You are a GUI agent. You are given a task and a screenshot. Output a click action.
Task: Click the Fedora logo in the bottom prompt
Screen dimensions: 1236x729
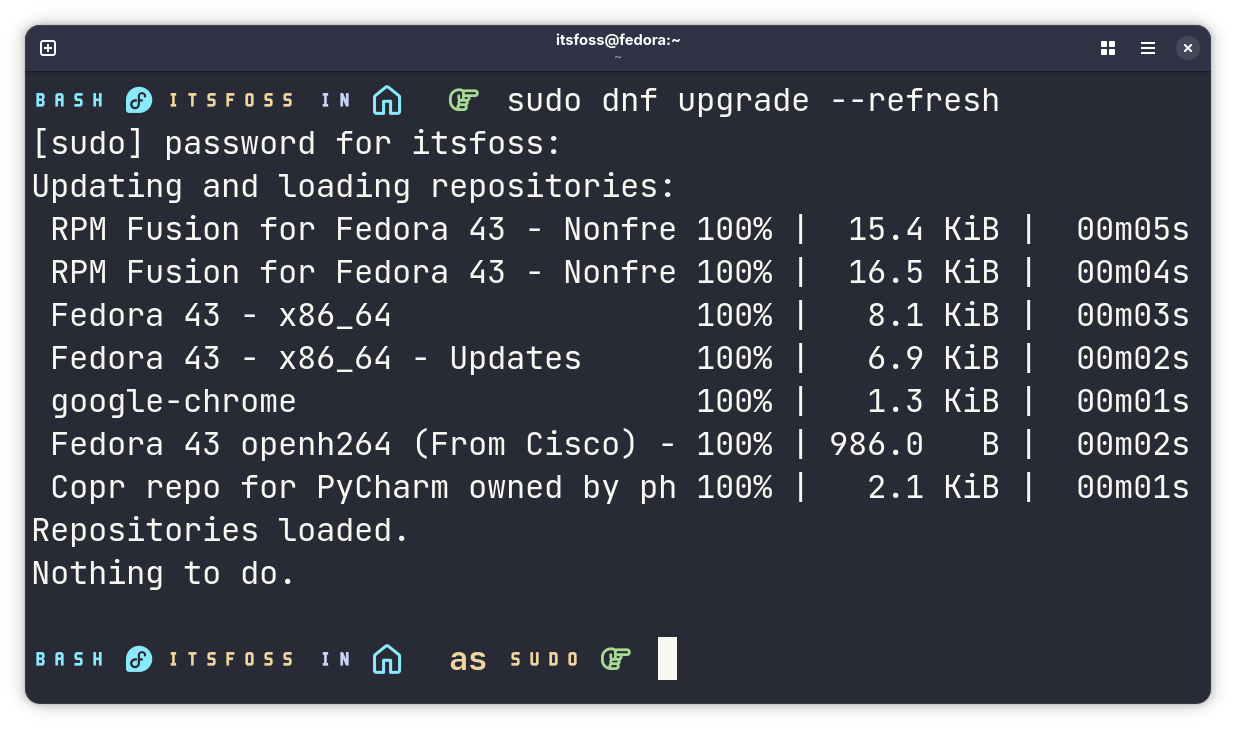click(139, 659)
